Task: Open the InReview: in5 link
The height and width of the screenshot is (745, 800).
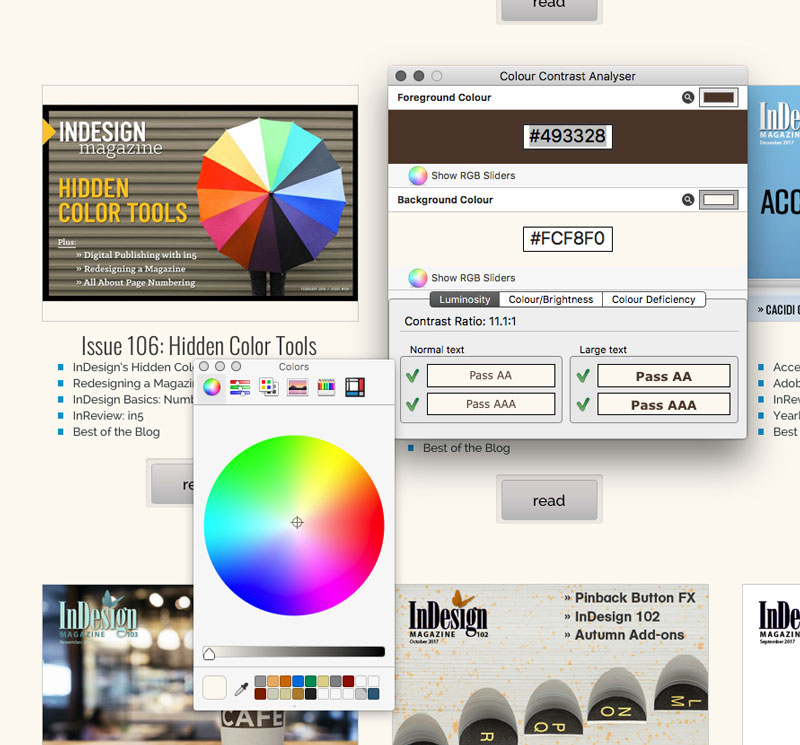Action: click(108, 416)
